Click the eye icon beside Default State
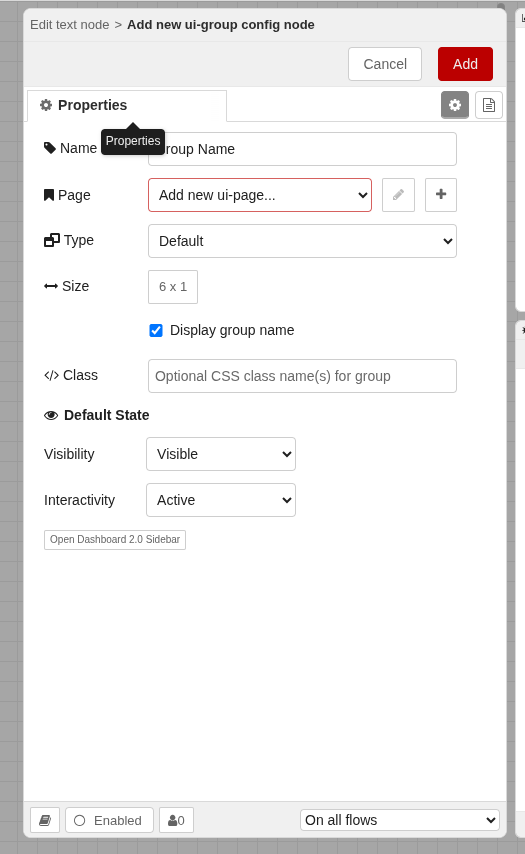The width and height of the screenshot is (525, 854). click(x=51, y=416)
